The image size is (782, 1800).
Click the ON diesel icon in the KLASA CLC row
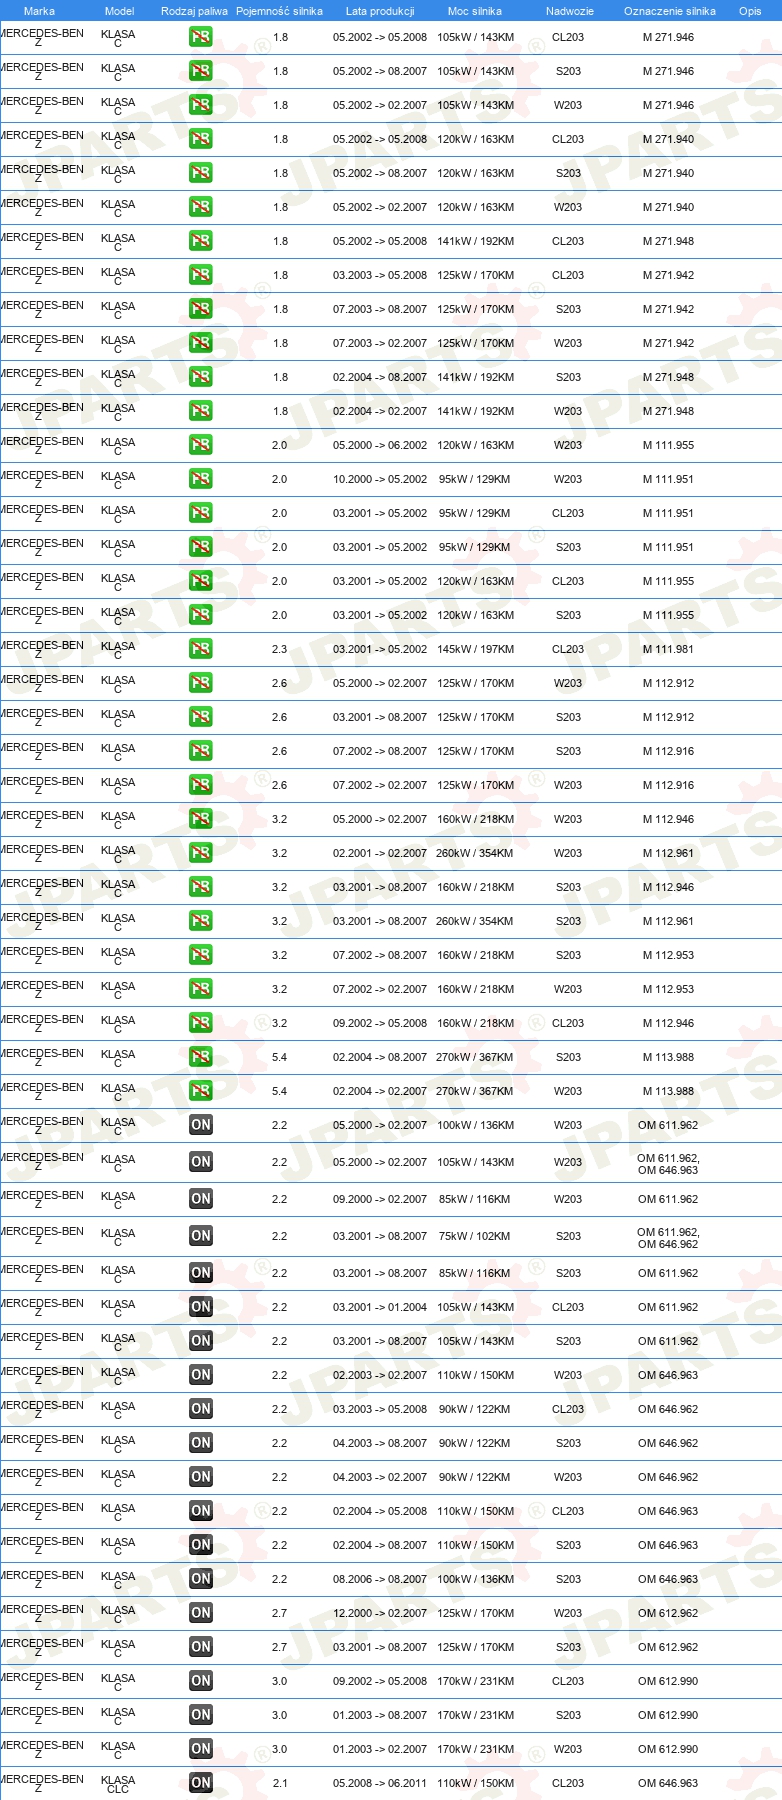point(200,1783)
